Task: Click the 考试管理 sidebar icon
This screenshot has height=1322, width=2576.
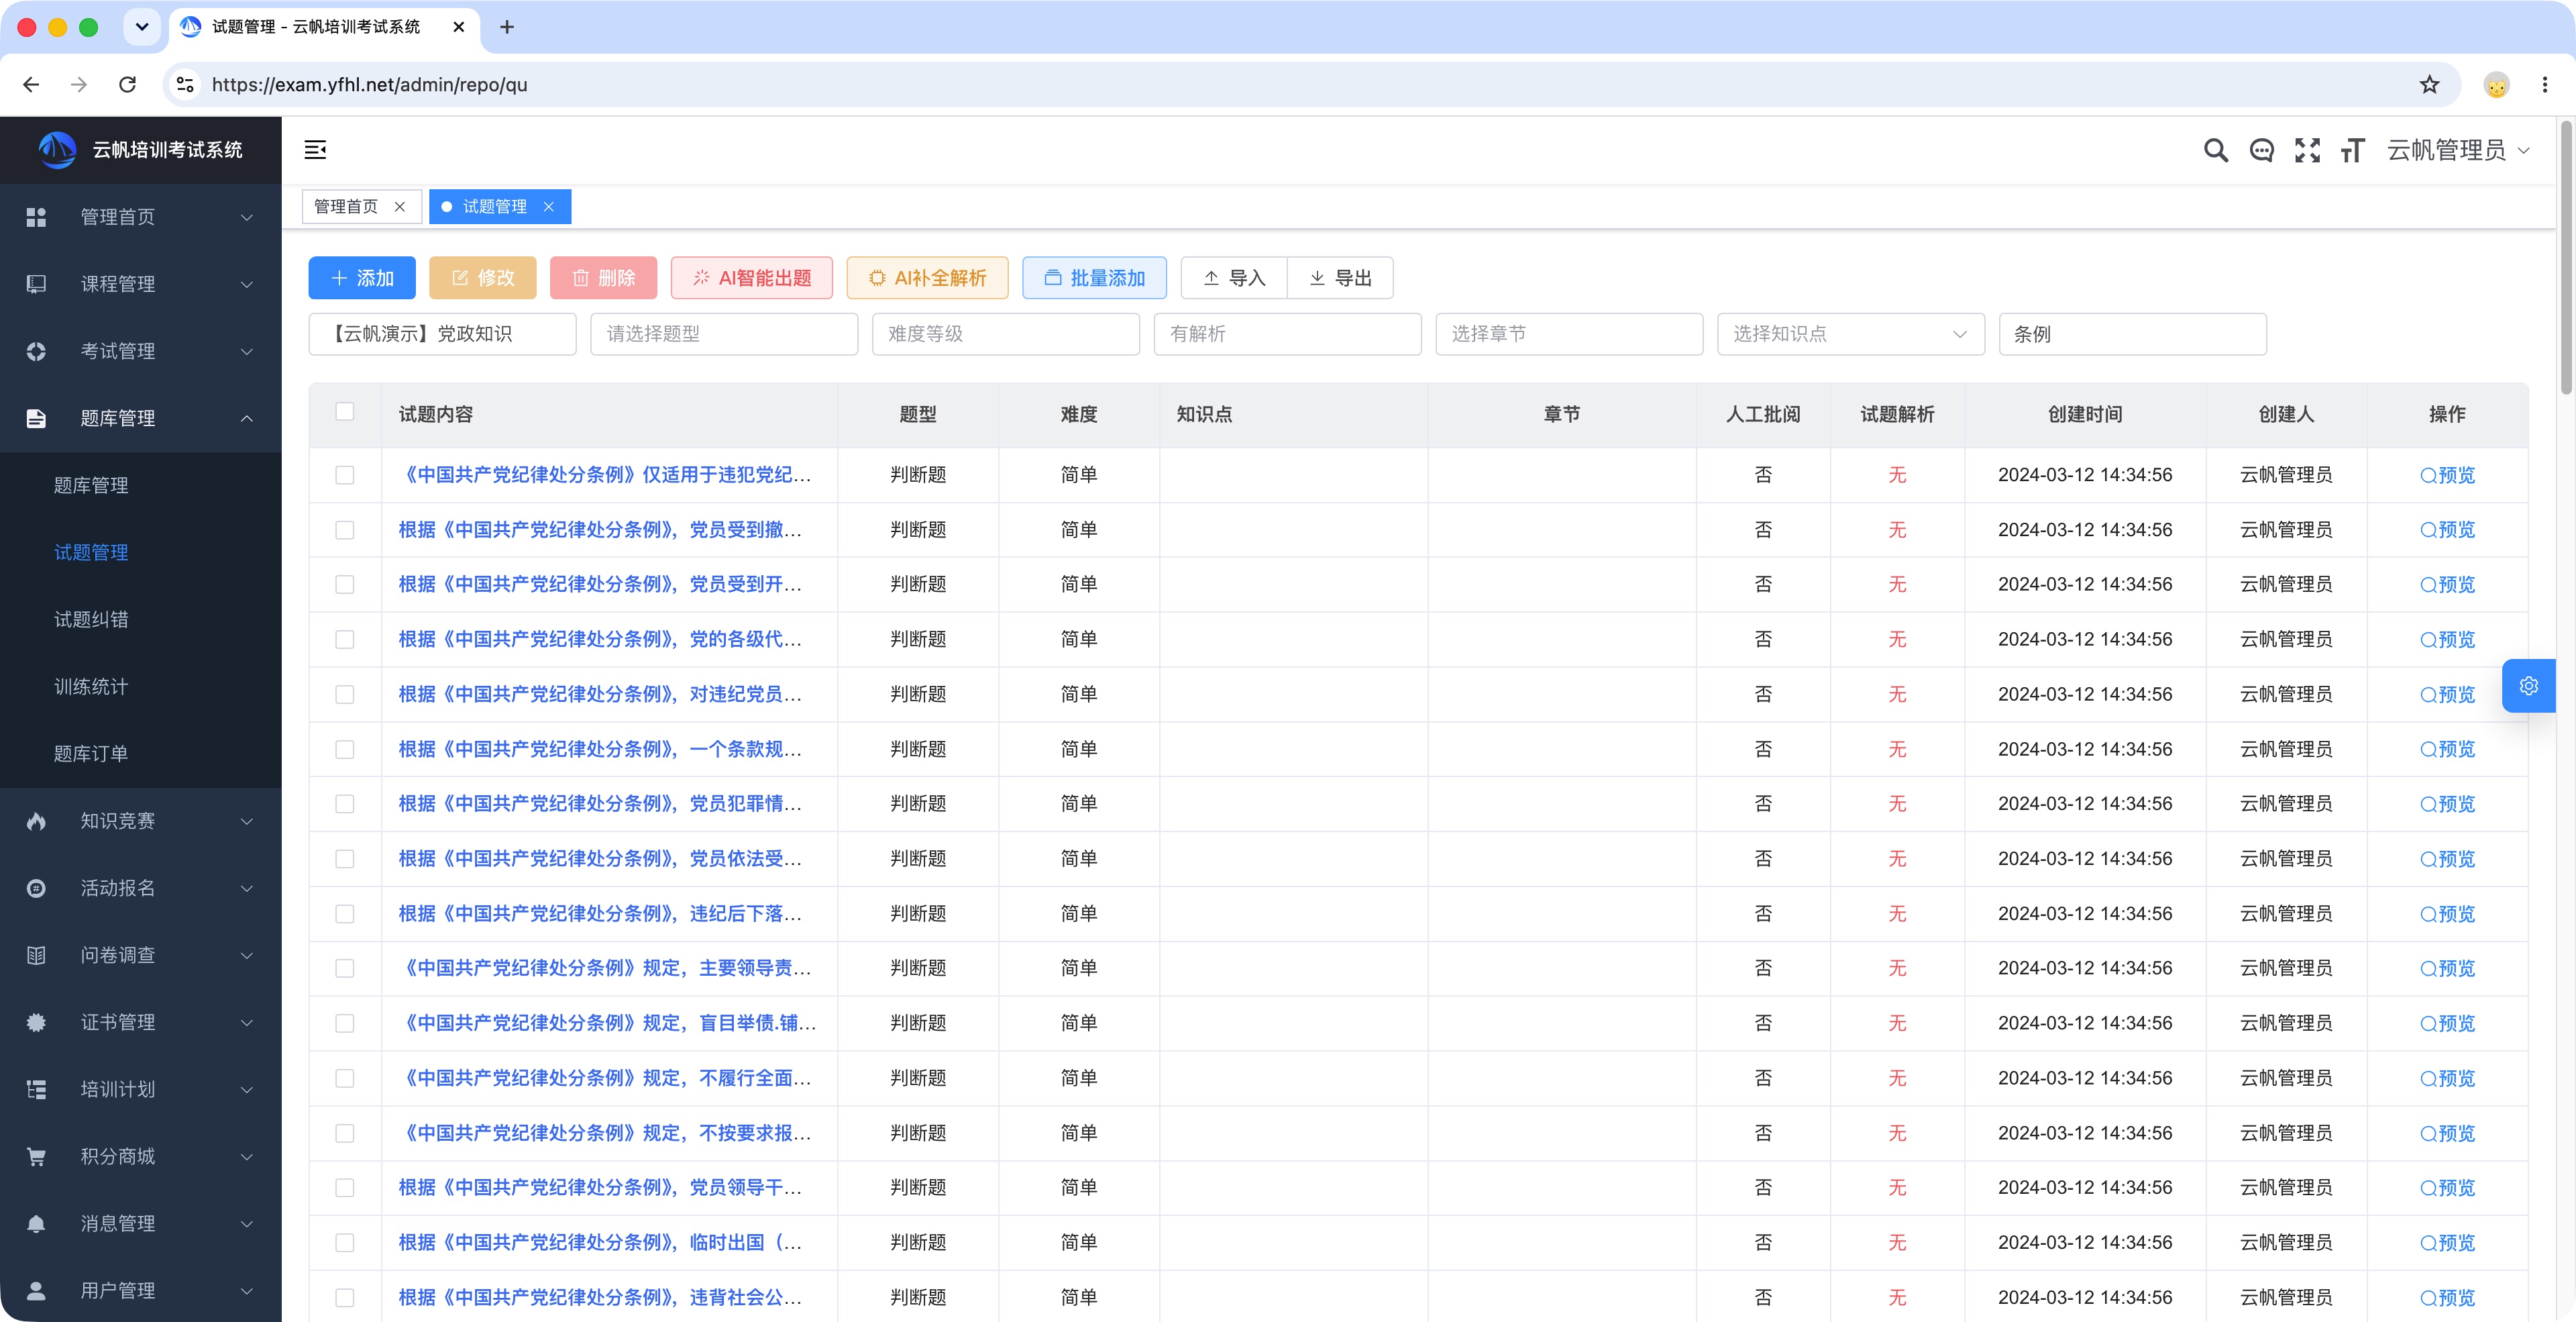Action: [x=36, y=351]
